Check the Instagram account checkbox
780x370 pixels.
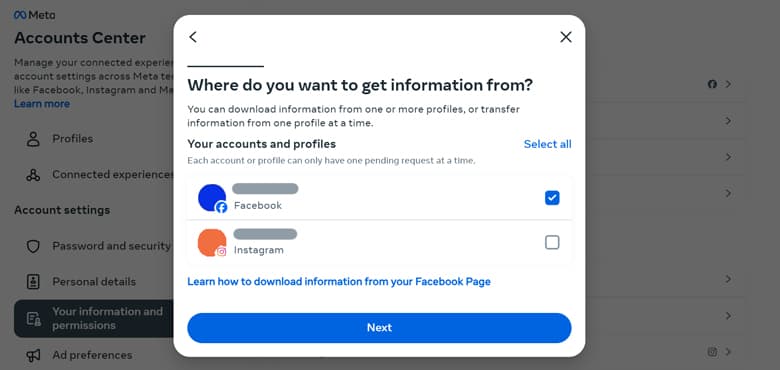pos(552,242)
